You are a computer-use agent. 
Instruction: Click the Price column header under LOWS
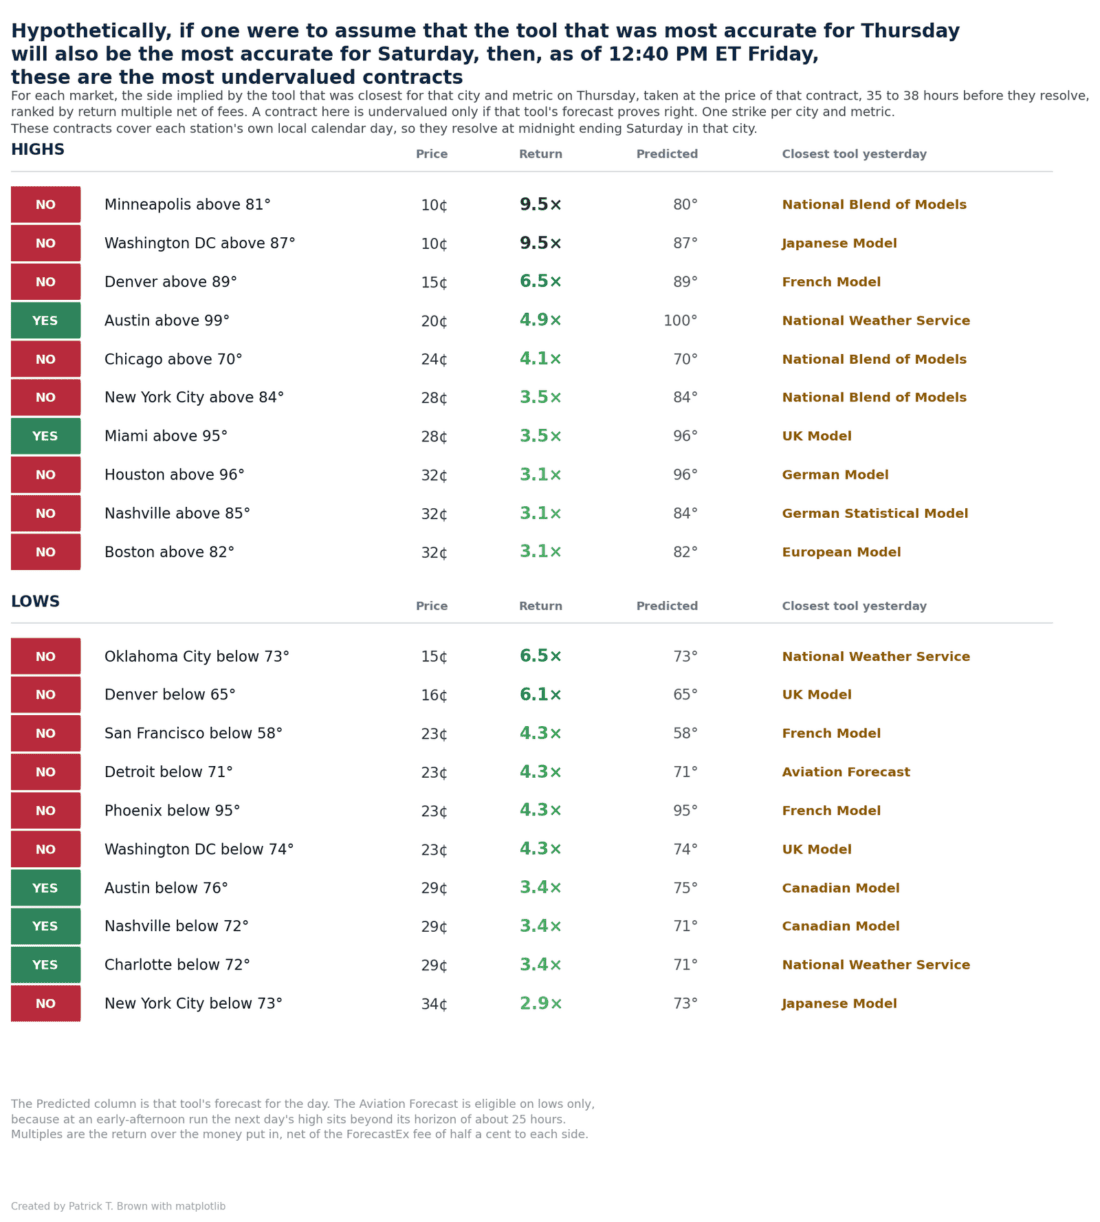pos(432,606)
